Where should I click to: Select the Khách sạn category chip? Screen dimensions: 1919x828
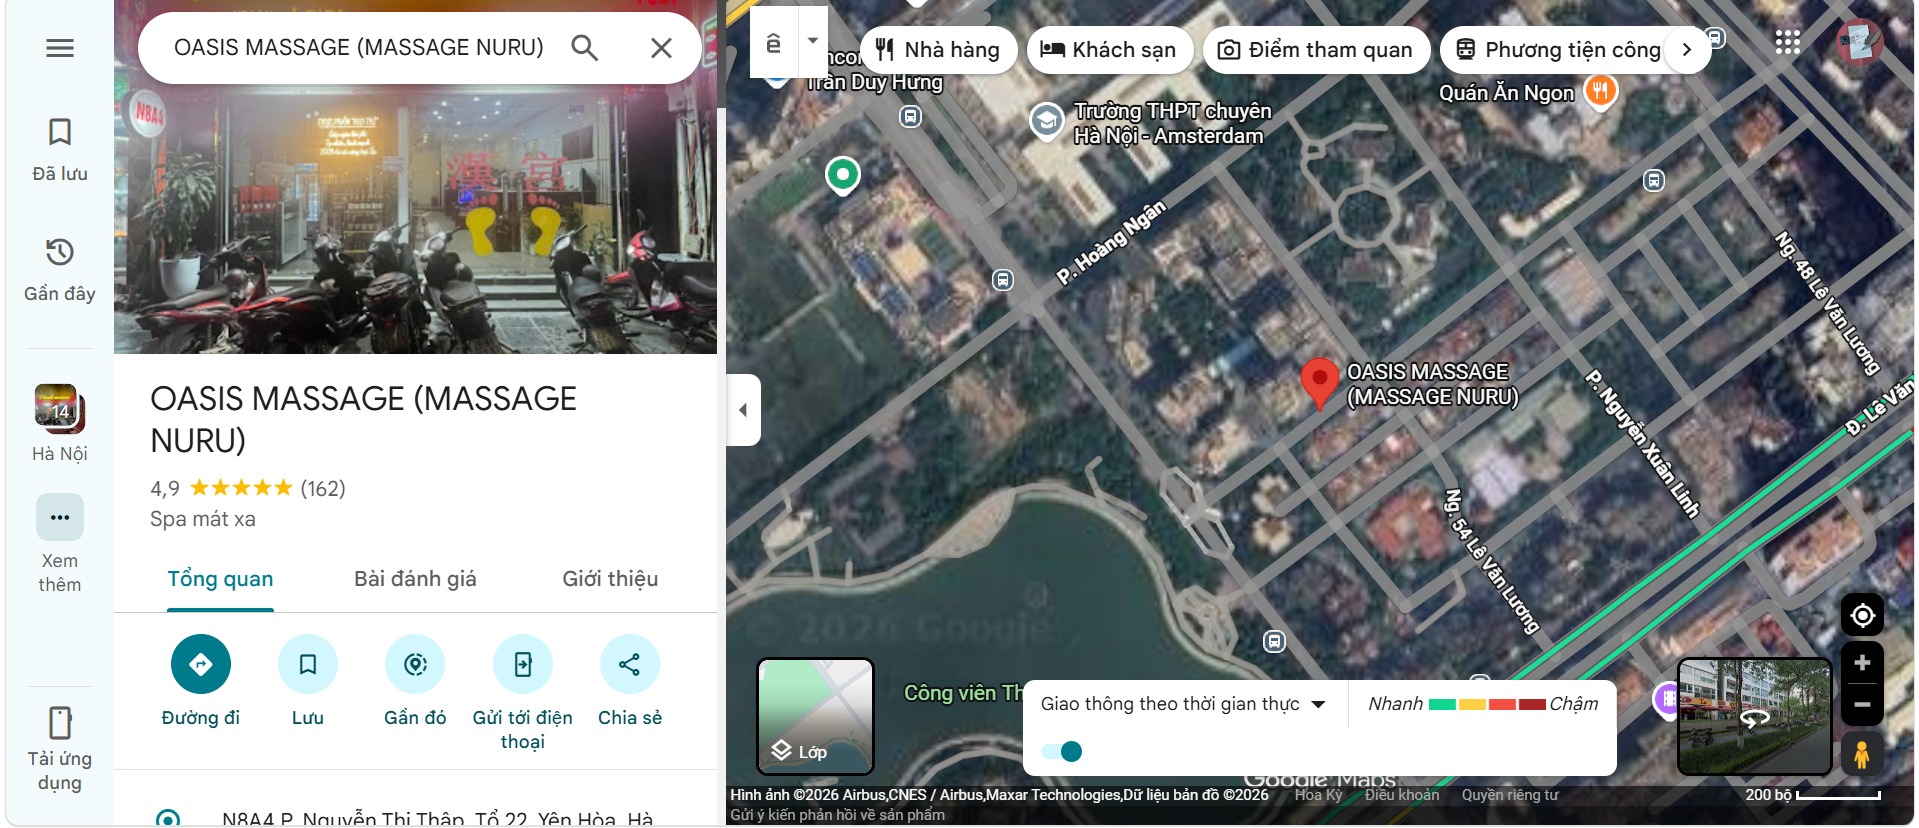[x=1110, y=49]
